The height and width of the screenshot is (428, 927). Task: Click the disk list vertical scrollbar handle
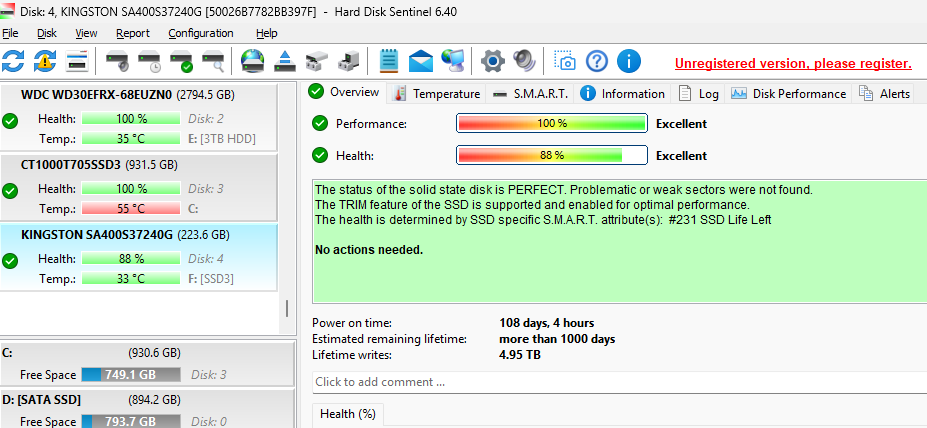[287, 309]
